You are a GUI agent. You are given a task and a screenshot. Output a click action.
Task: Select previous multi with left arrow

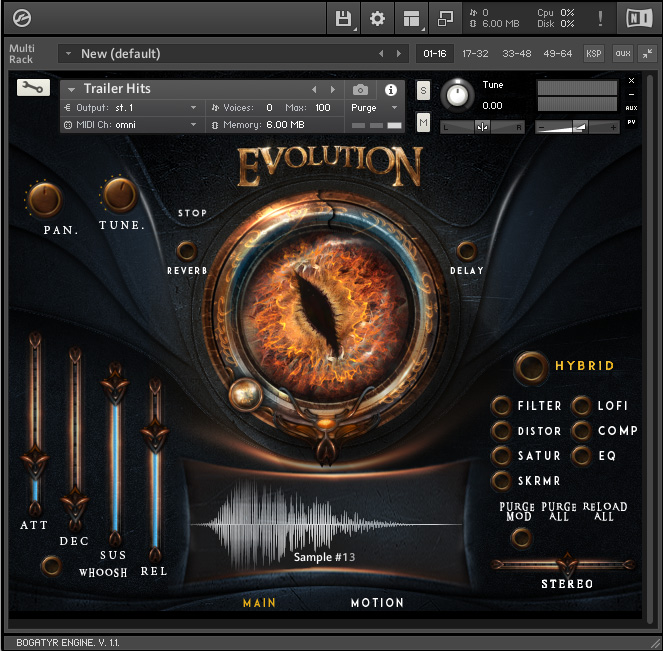381,54
